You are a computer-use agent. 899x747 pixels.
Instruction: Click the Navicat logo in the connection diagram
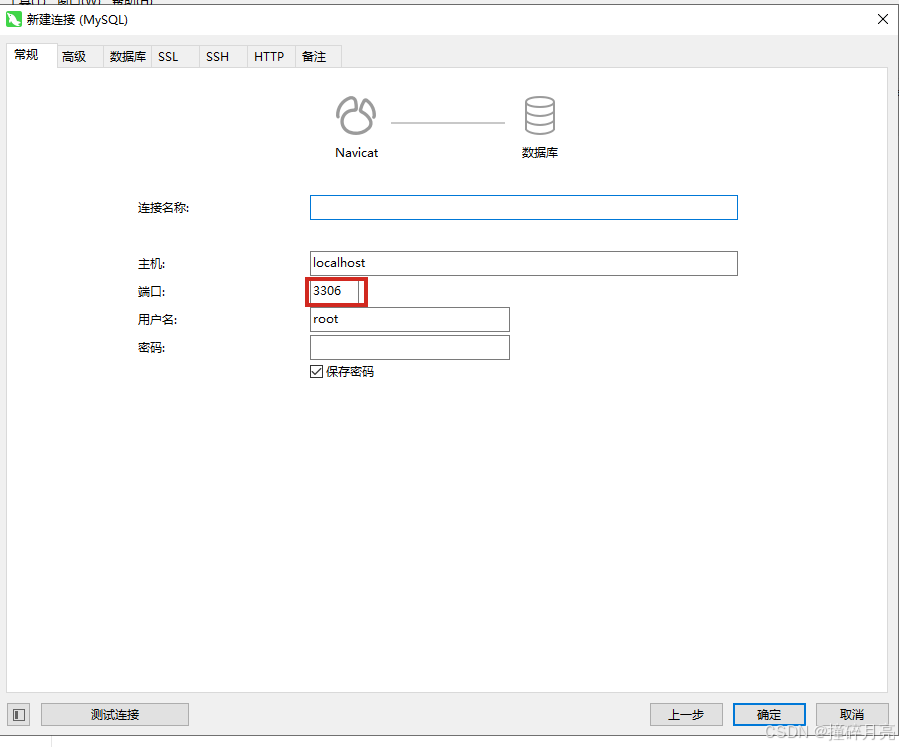click(357, 113)
